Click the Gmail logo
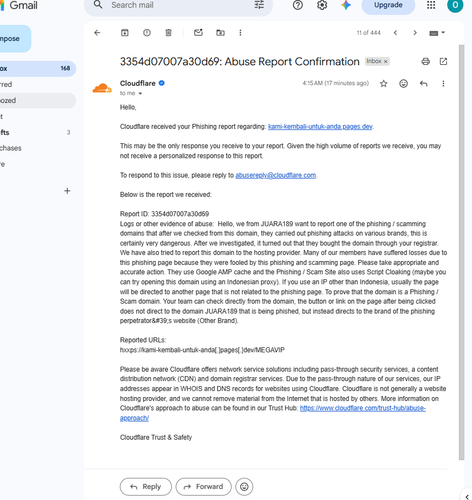 point(19,5)
